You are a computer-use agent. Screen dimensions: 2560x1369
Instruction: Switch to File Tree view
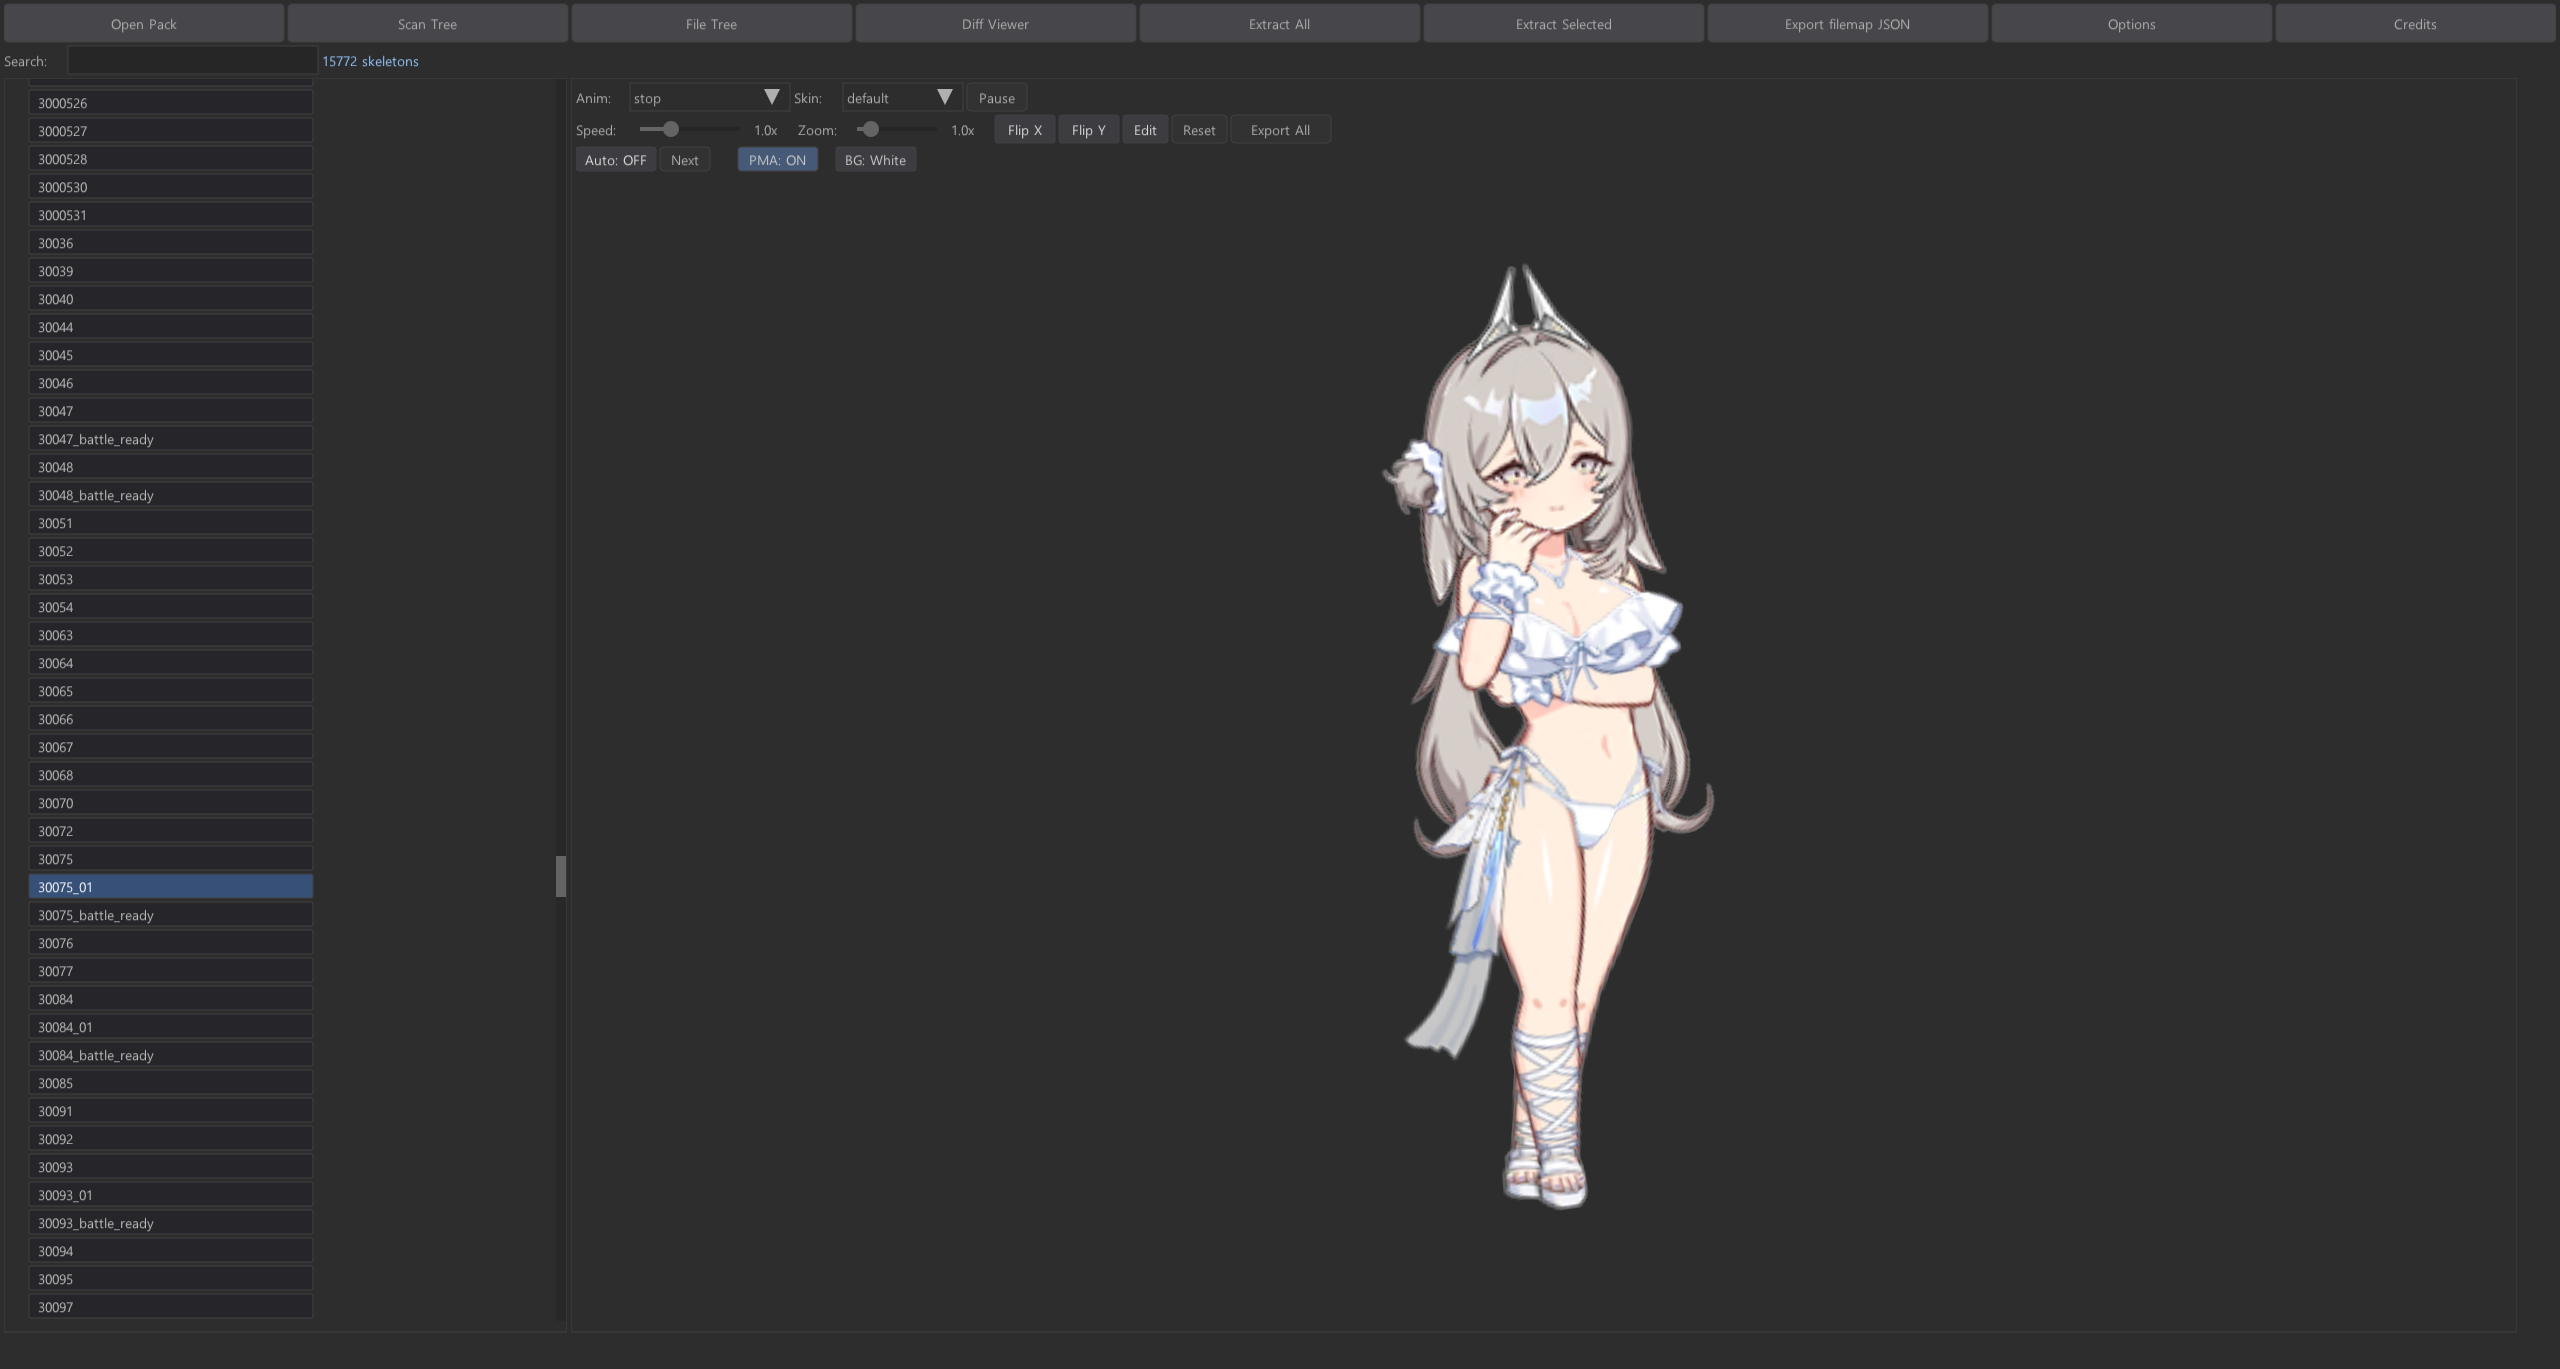[711, 24]
